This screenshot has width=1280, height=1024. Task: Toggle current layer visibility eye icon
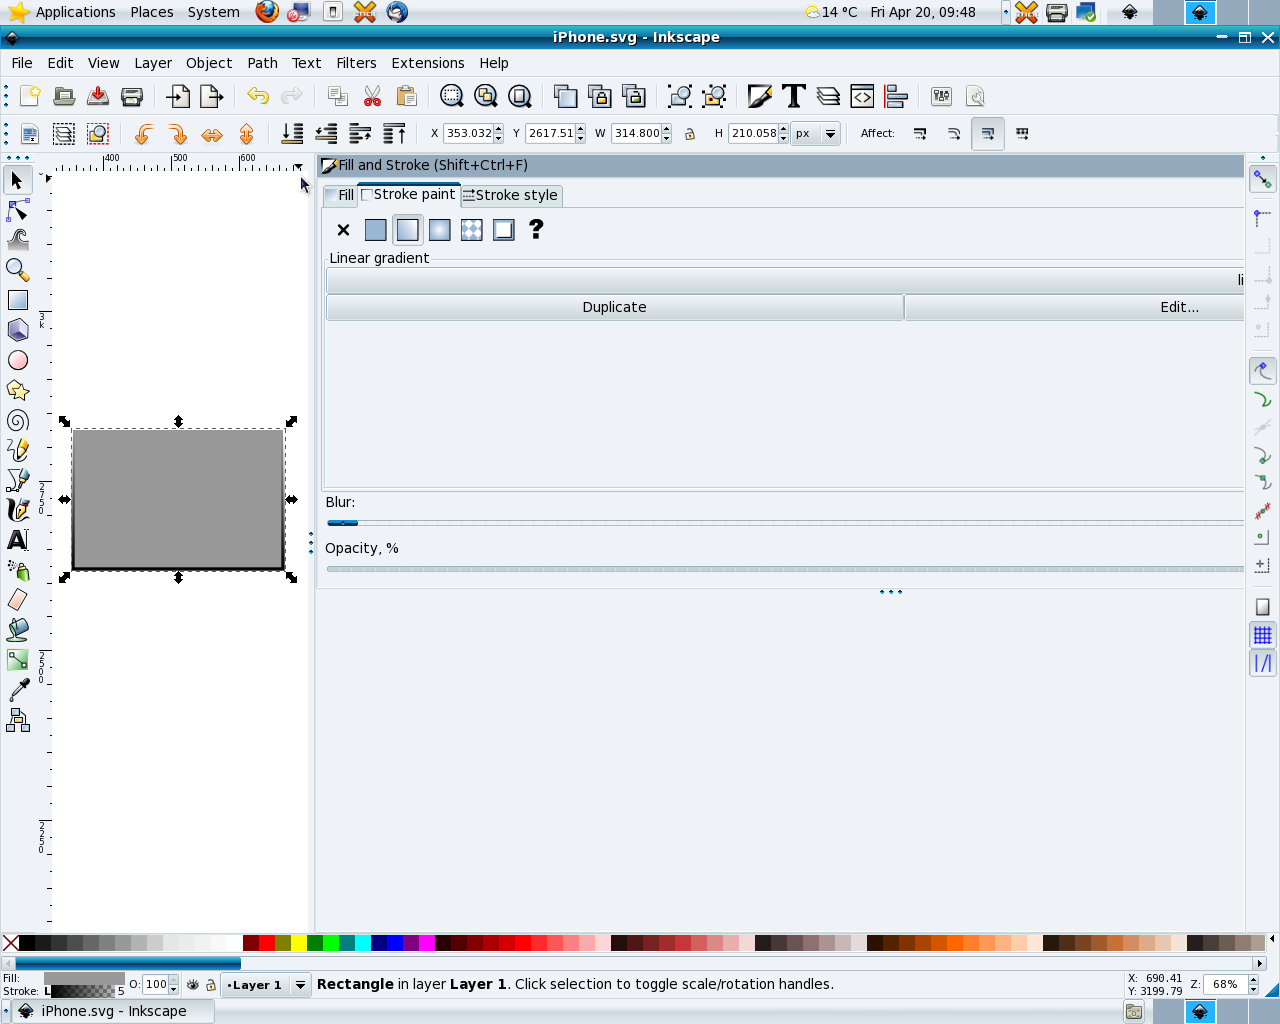(193, 985)
